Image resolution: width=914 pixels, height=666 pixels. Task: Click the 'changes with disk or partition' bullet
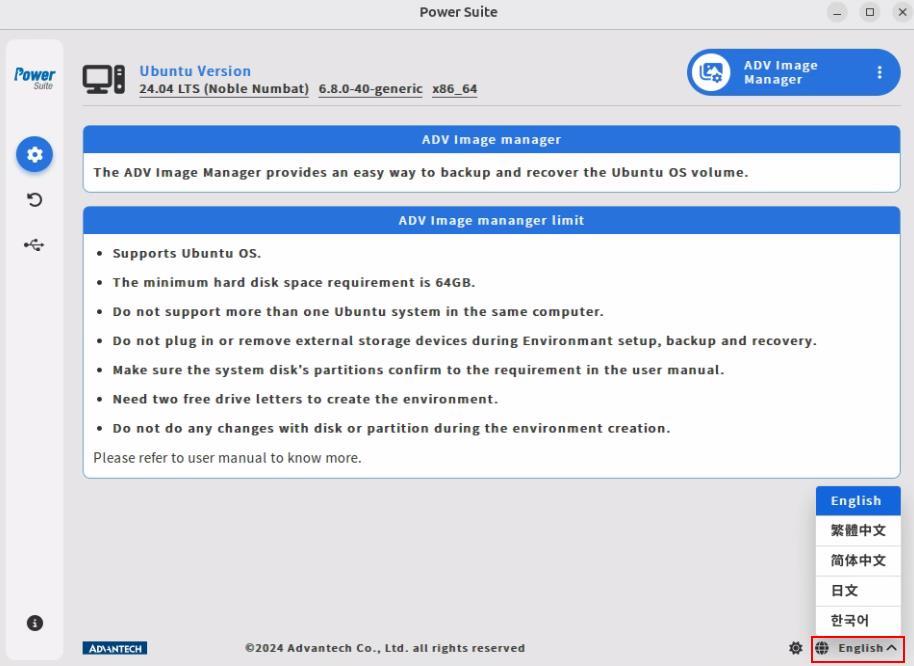point(391,428)
